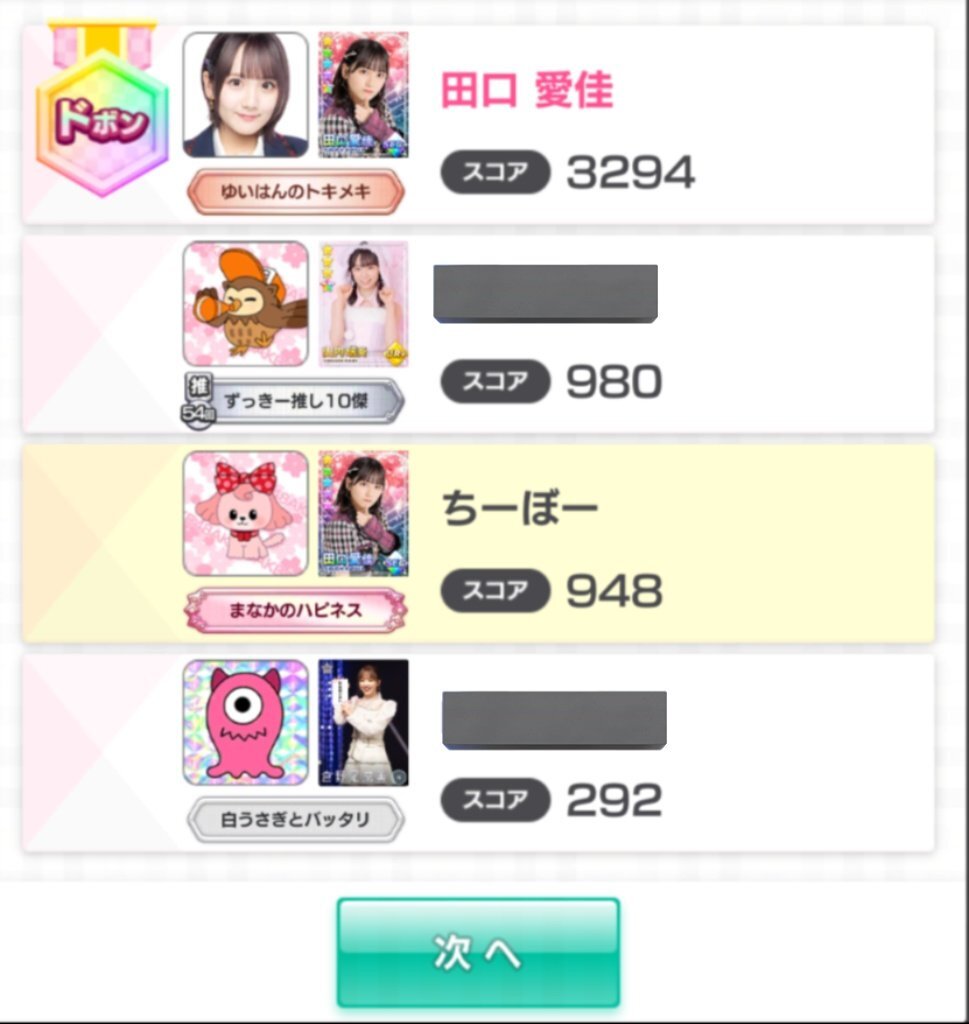Tap the 次へ button
The height and width of the screenshot is (1024, 969).
478,952
